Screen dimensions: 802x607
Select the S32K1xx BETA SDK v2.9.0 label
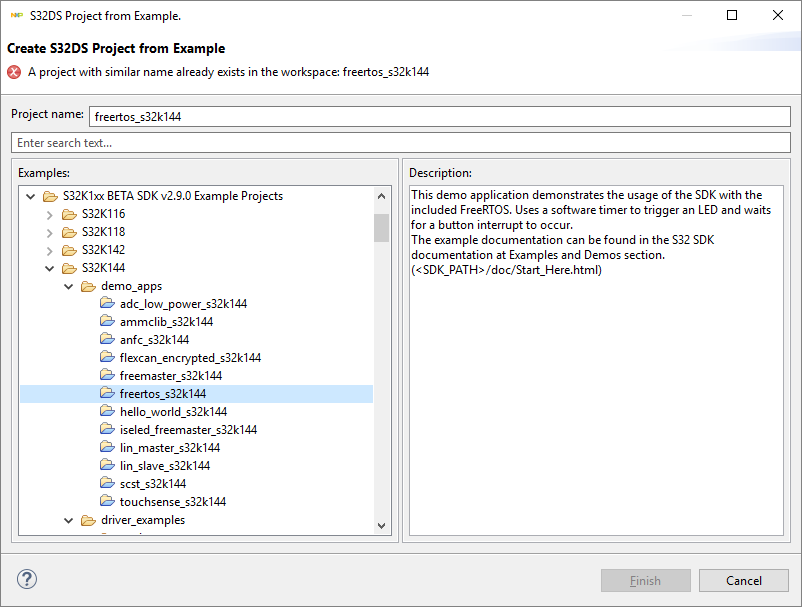(x=173, y=196)
